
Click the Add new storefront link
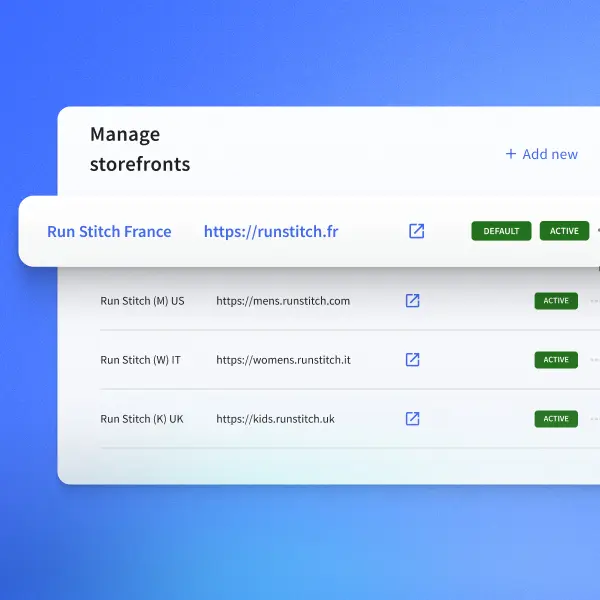(541, 154)
